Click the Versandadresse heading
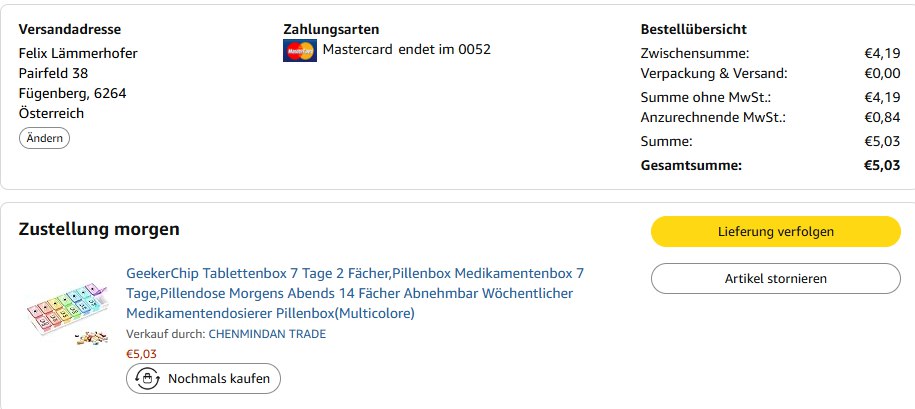This screenshot has width=915, height=409. pos(70,30)
